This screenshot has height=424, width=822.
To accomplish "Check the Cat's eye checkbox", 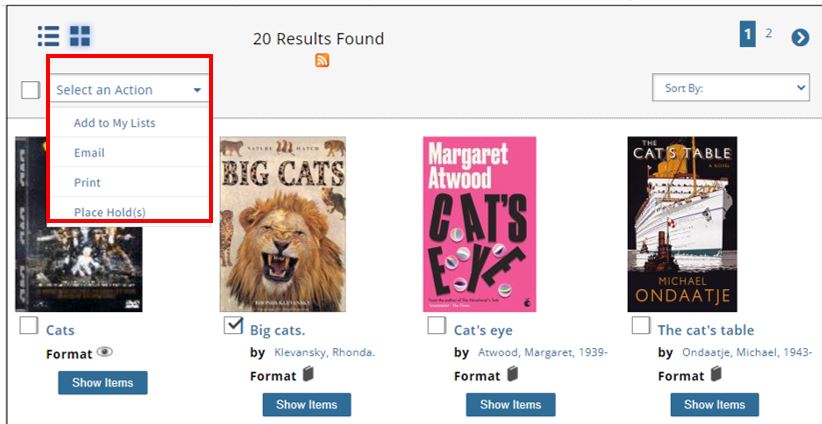I will coord(437,326).
